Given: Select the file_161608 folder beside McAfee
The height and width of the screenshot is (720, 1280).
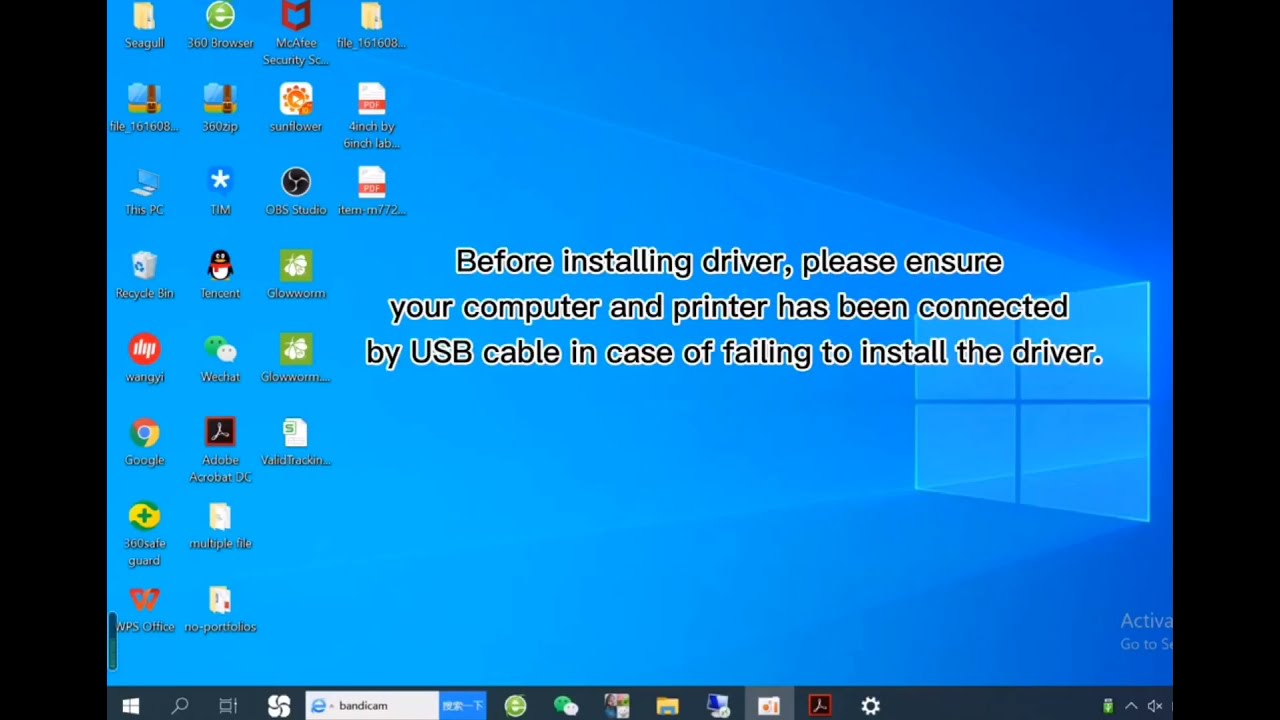Looking at the screenshot, I should (371, 25).
